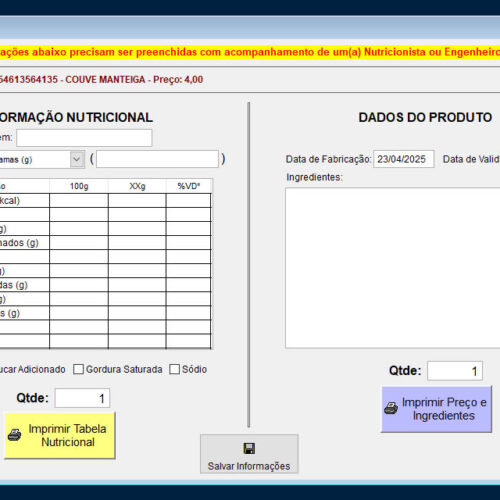Screen dimensions: 500x500
Task: Click the printer icon on Imprimir Tabela Nutricional
Action: (14, 435)
